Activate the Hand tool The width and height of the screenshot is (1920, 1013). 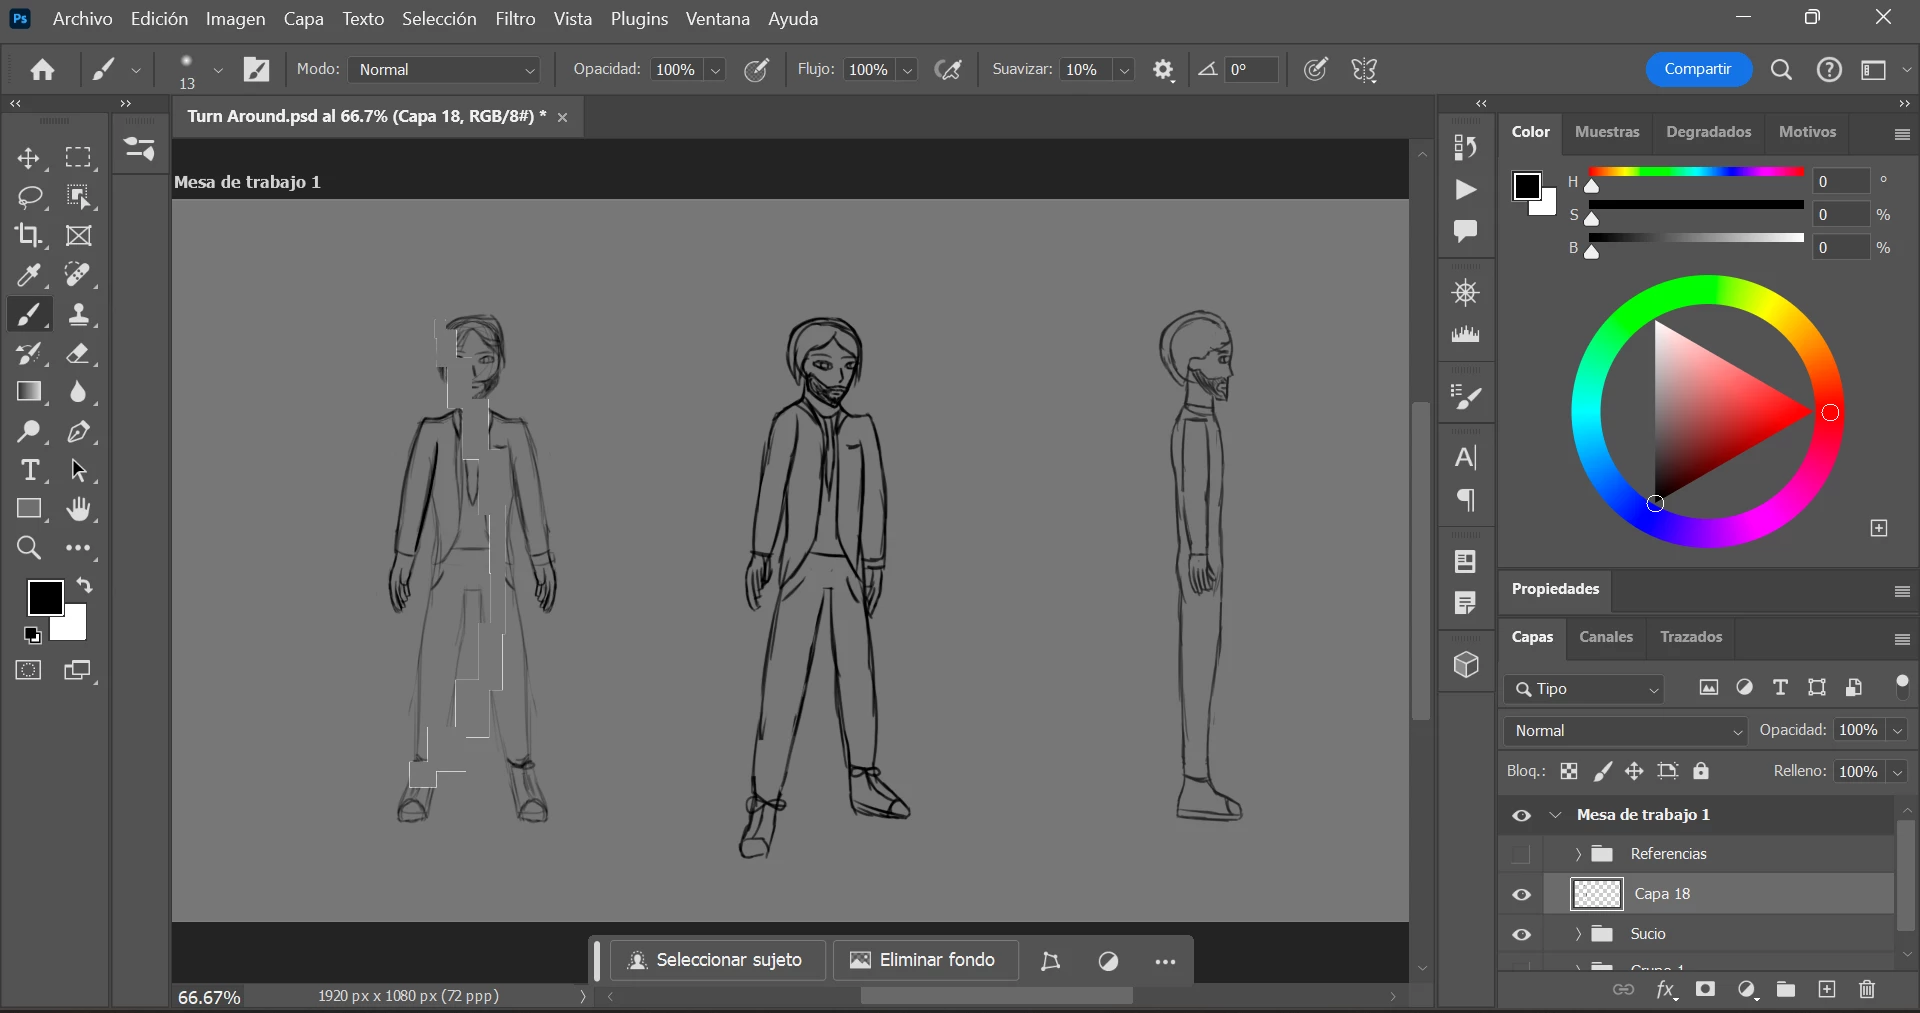point(79,510)
